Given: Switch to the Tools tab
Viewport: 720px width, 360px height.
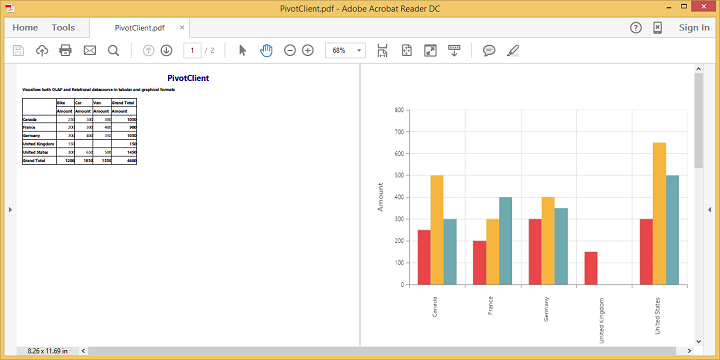Looking at the screenshot, I should pyautogui.click(x=63, y=28).
